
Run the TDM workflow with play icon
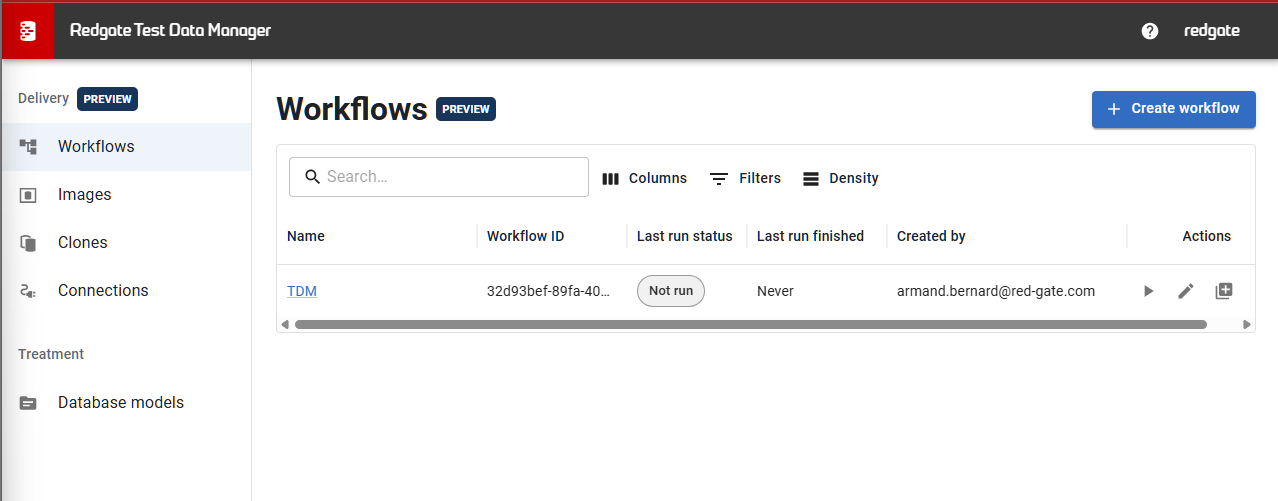click(1148, 291)
